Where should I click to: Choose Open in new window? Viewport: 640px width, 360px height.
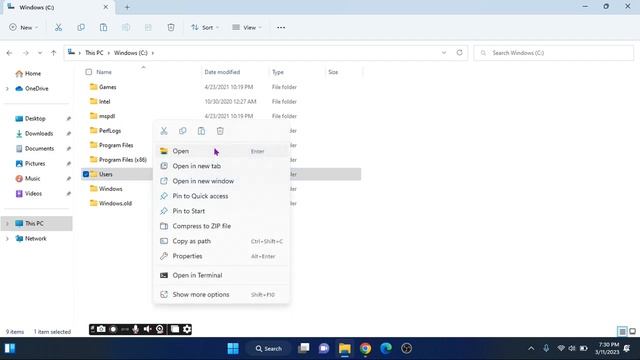[x=221, y=181]
